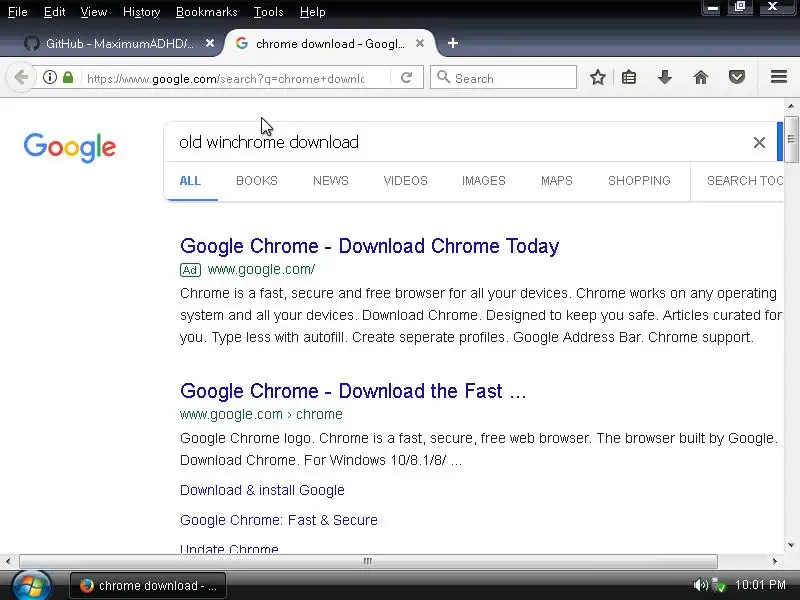Switch to MAPS results tab
This screenshot has width=800, height=600.
click(x=557, y=181)
